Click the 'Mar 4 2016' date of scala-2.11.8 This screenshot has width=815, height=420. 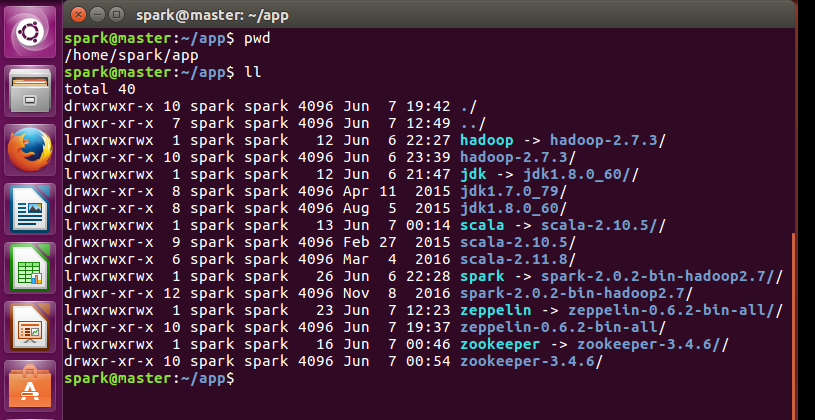(x=397, y=259)
